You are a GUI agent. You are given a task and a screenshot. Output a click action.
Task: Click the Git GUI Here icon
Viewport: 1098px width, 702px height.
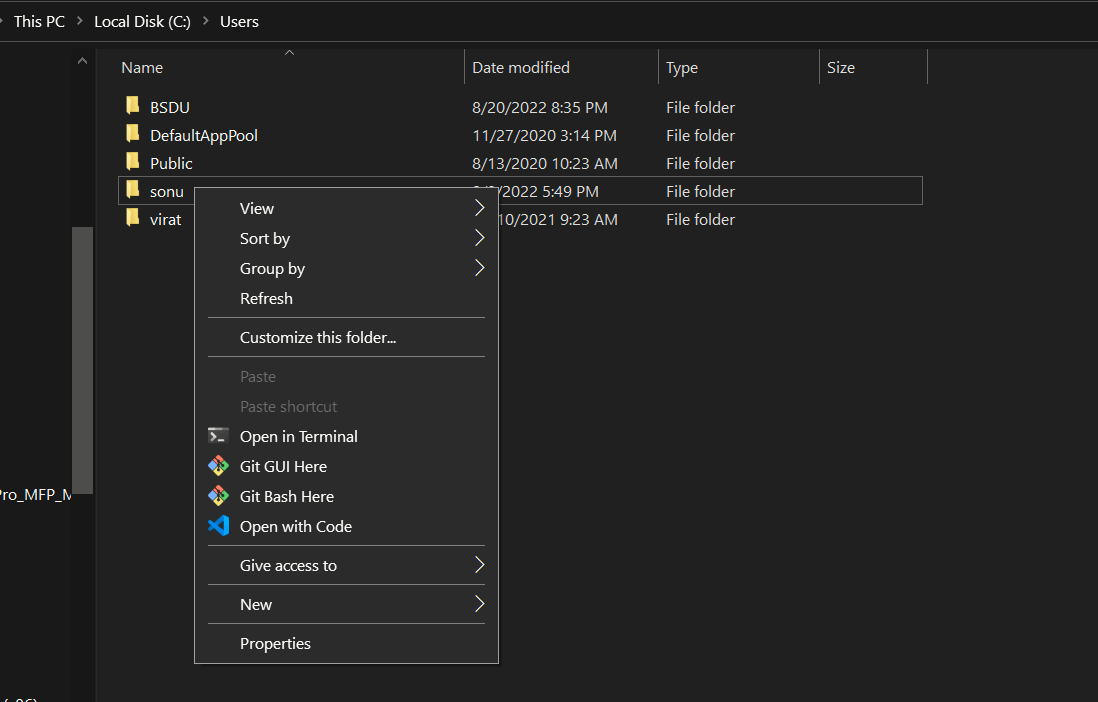tap(218, 466)
